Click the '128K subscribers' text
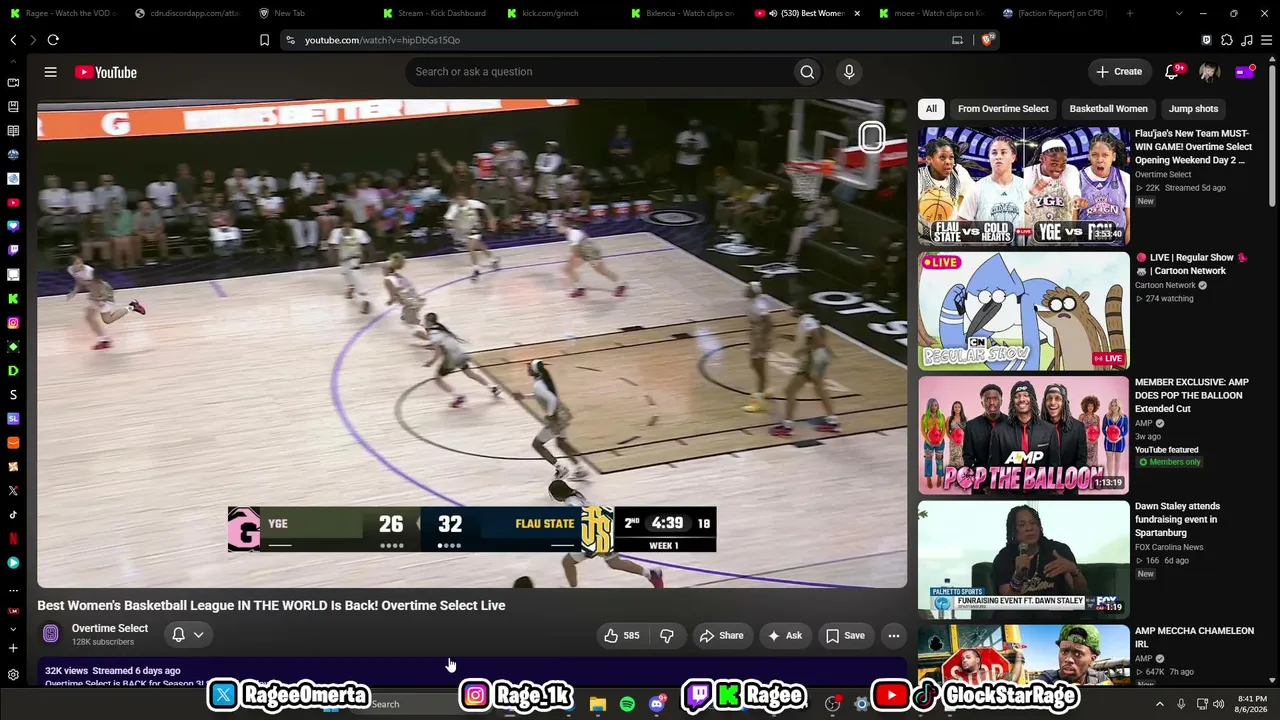Screen dimensions: 1280x720 click(103, 642)
